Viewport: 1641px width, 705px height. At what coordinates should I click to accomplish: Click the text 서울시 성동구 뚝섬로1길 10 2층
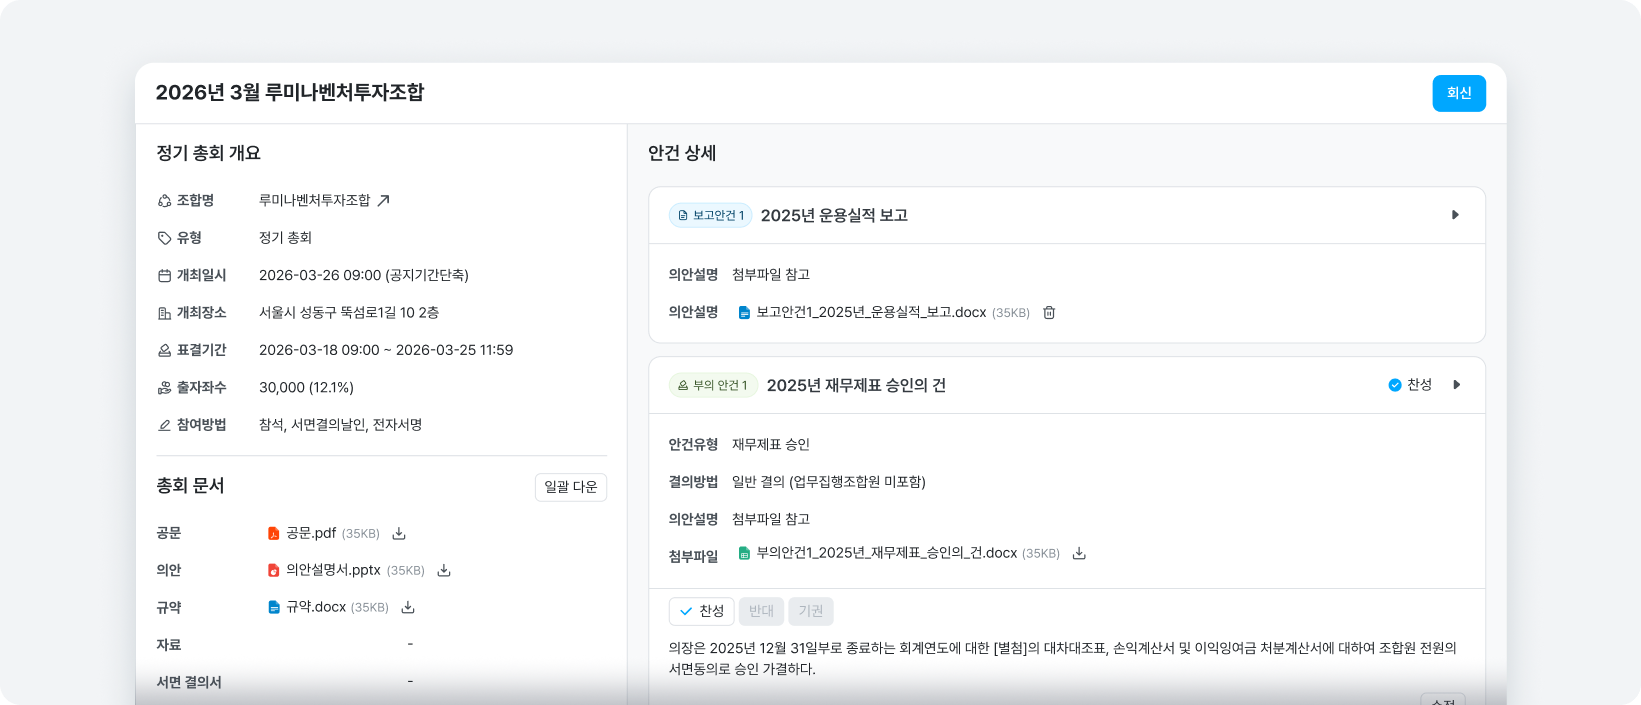[349, 312]
